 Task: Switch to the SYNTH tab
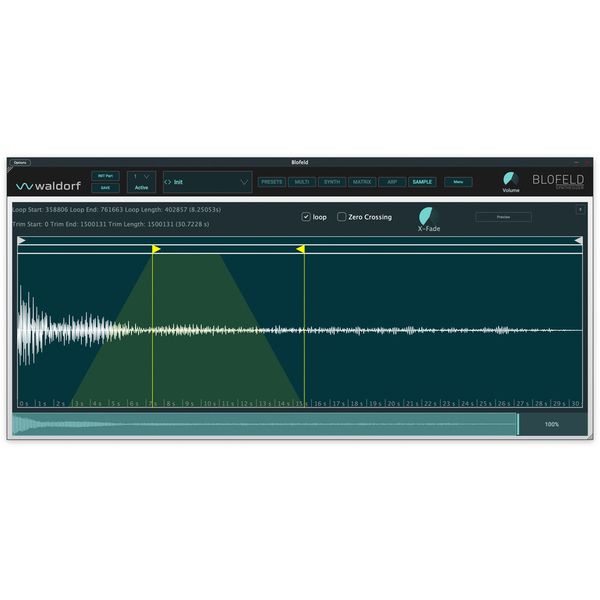332,182
